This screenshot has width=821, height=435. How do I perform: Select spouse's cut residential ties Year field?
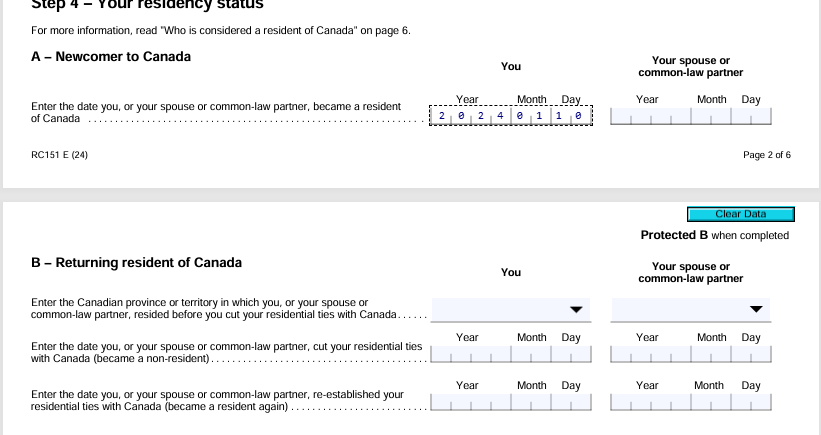[x=648, y=355]
